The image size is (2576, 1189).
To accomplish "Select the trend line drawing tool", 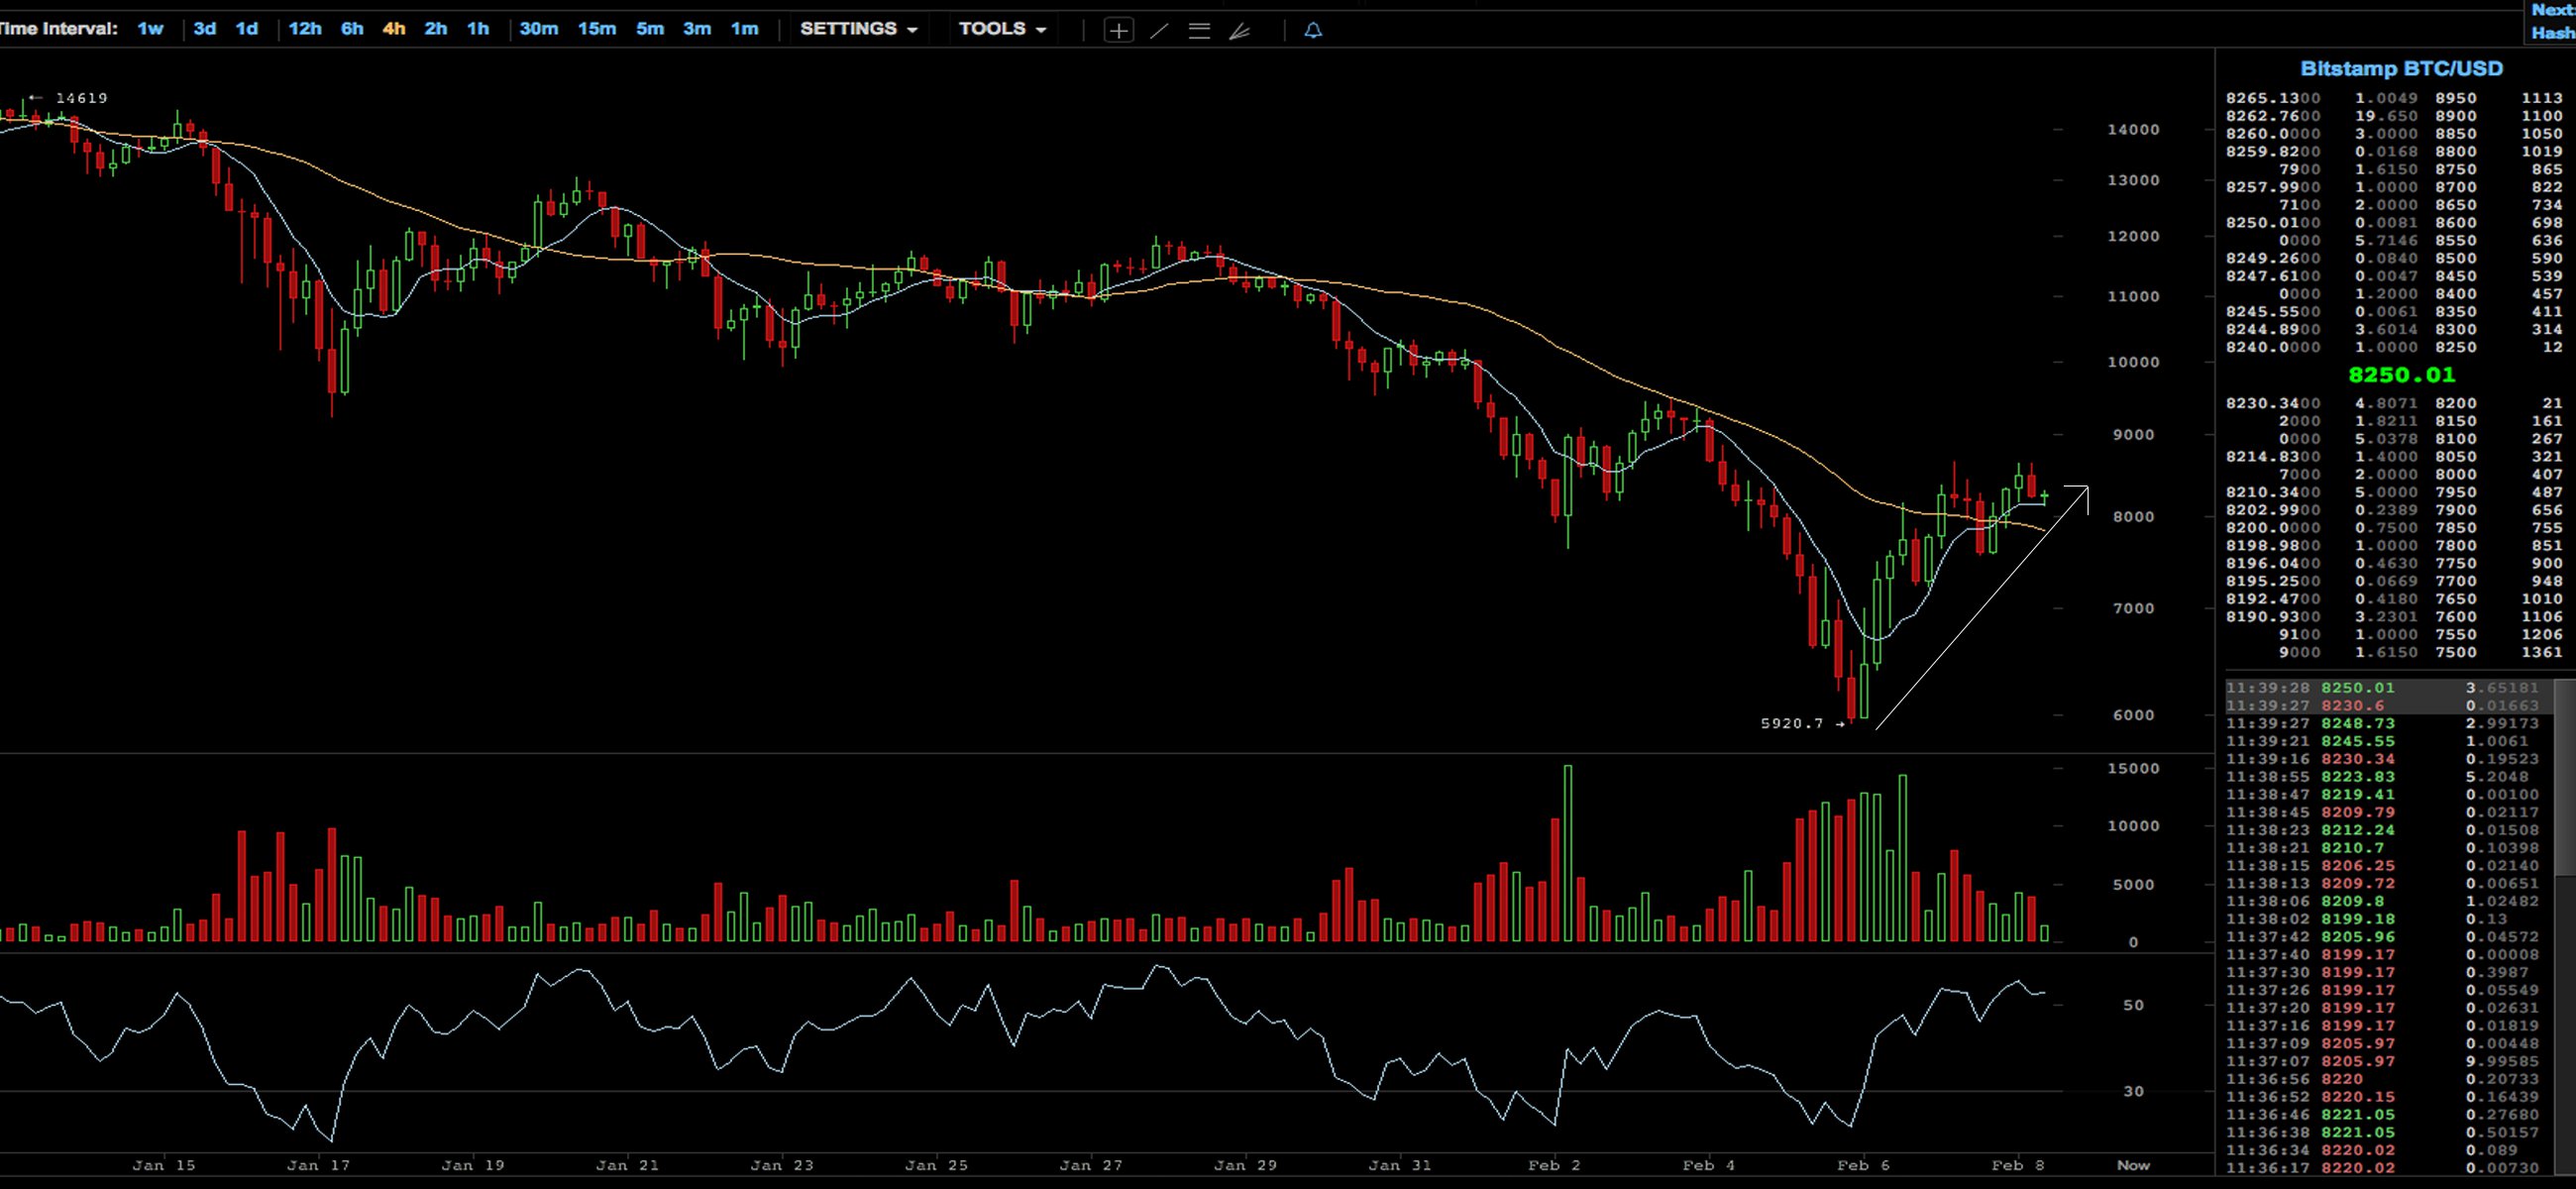I will [x=1159, y=30].
